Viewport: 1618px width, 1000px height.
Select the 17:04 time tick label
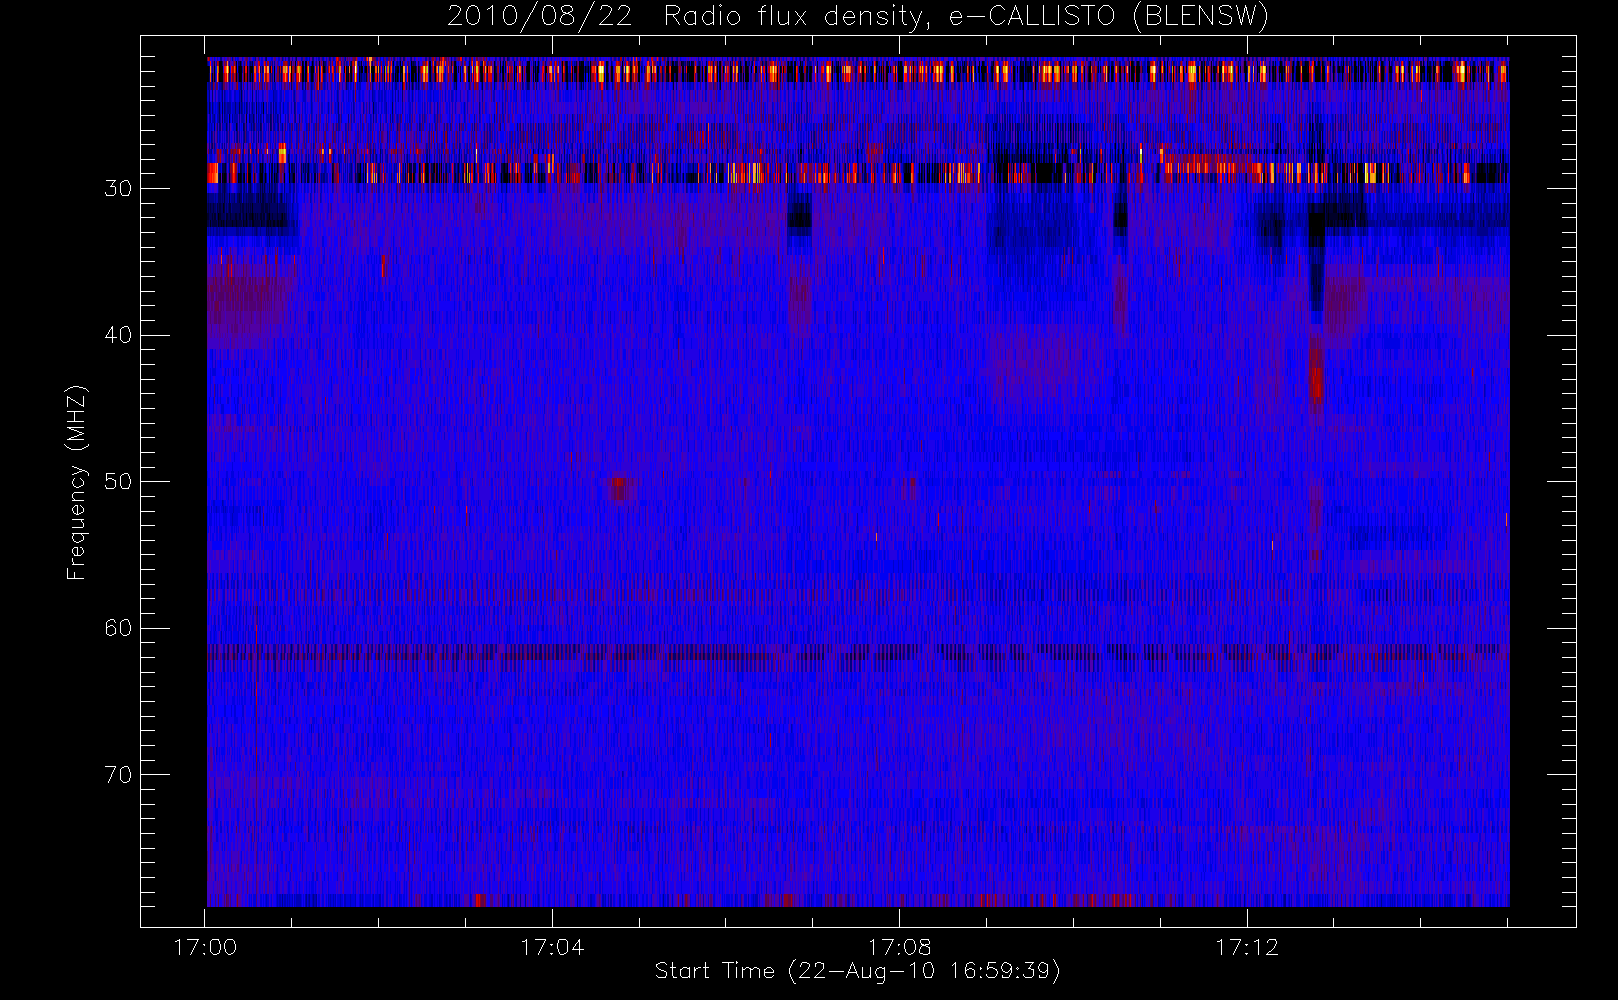[552, 947]
